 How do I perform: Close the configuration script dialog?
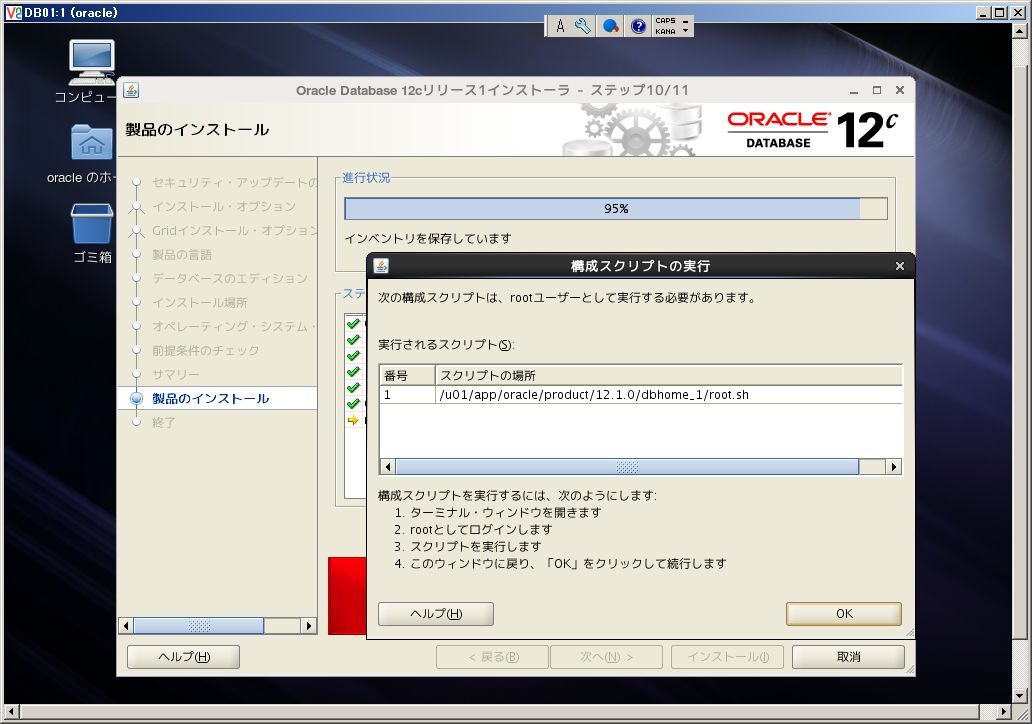coord(900,266)
